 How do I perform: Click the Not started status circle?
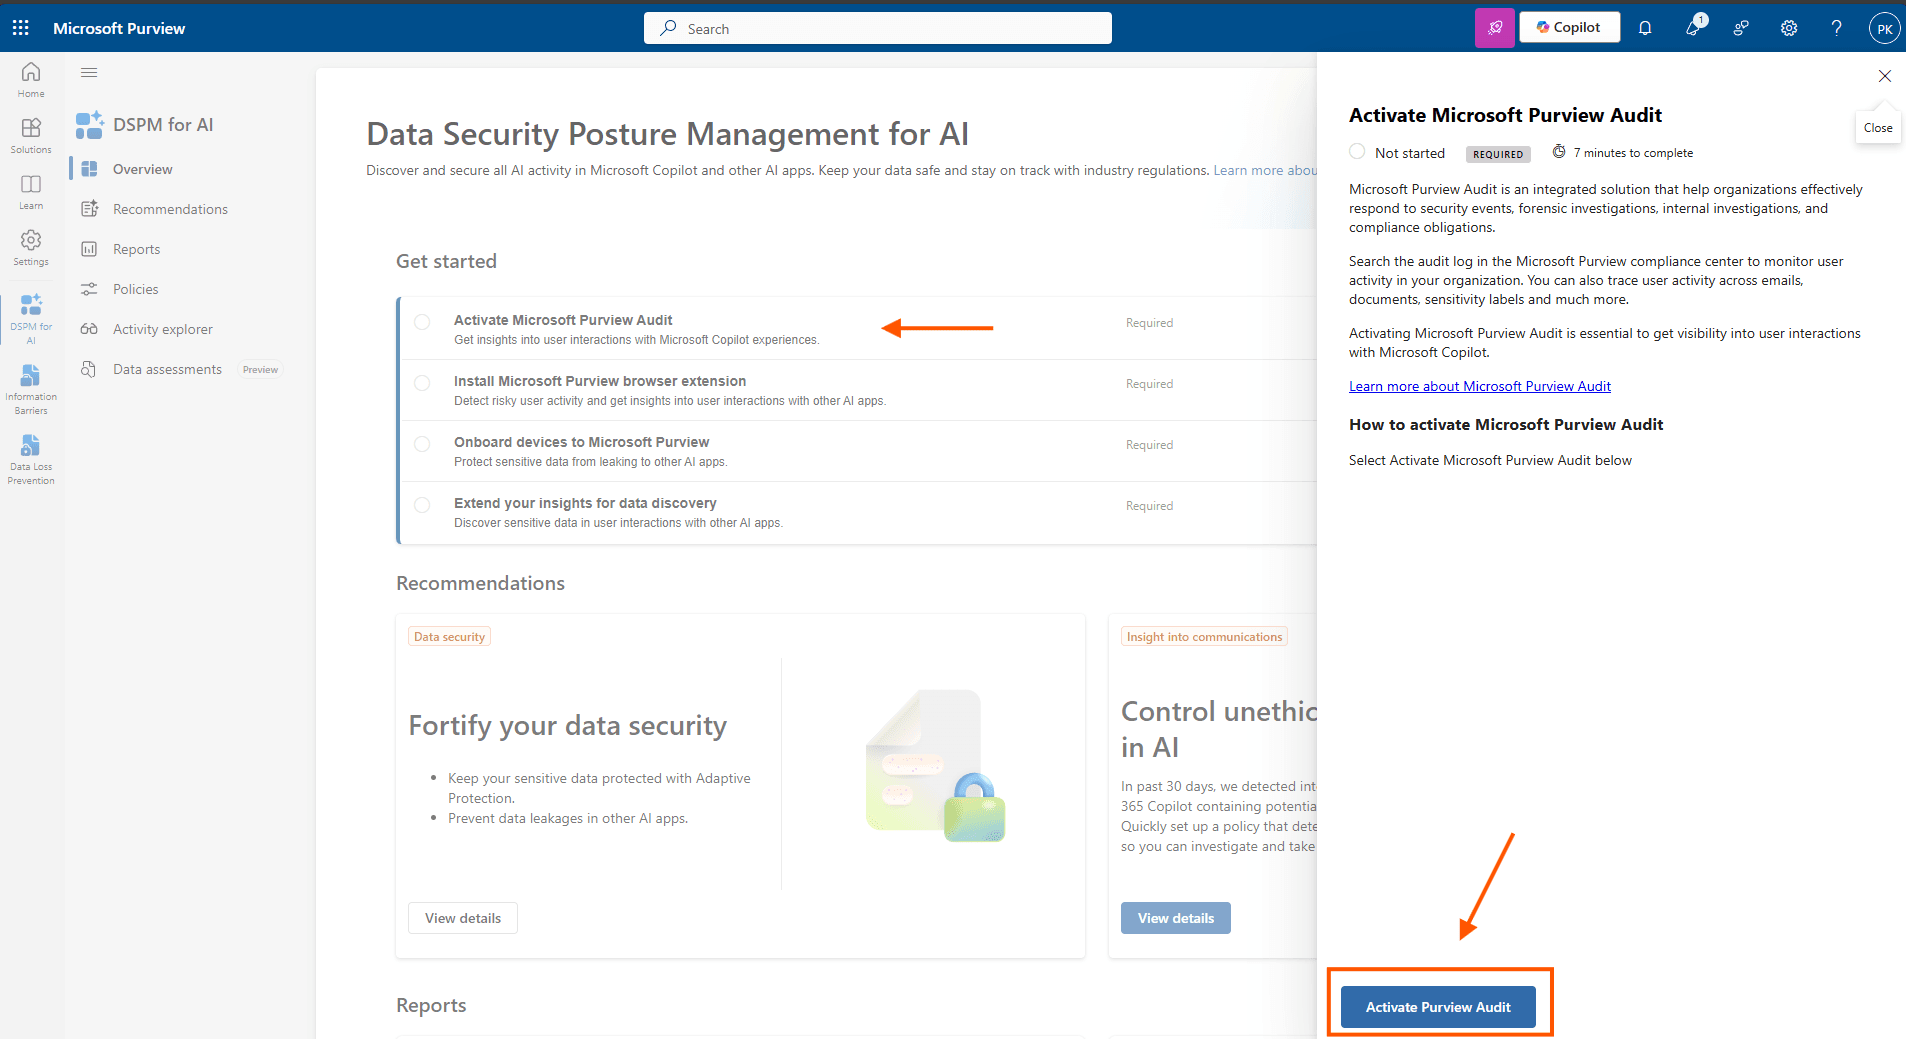tap(1357, 151)
